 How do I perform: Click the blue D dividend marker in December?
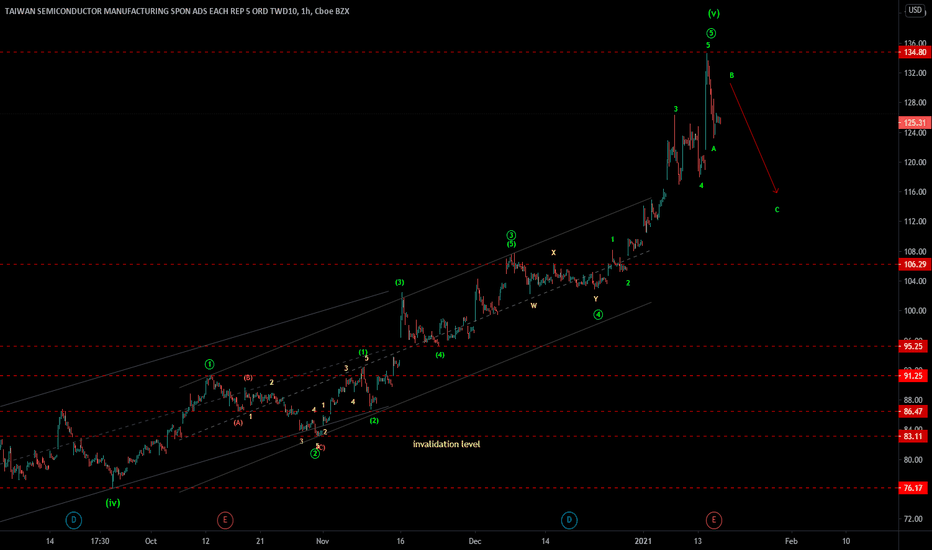click(x=569, y=520)
